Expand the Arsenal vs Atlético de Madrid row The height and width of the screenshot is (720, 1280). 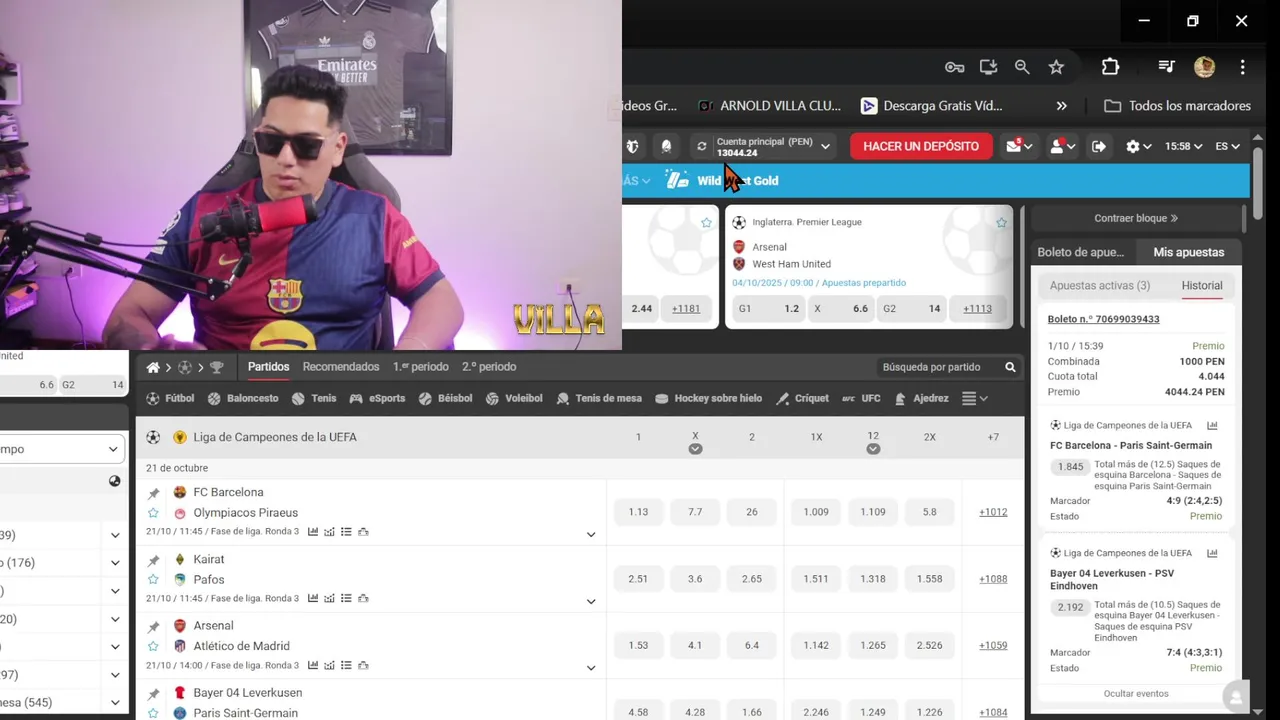(x=591, y=668)
